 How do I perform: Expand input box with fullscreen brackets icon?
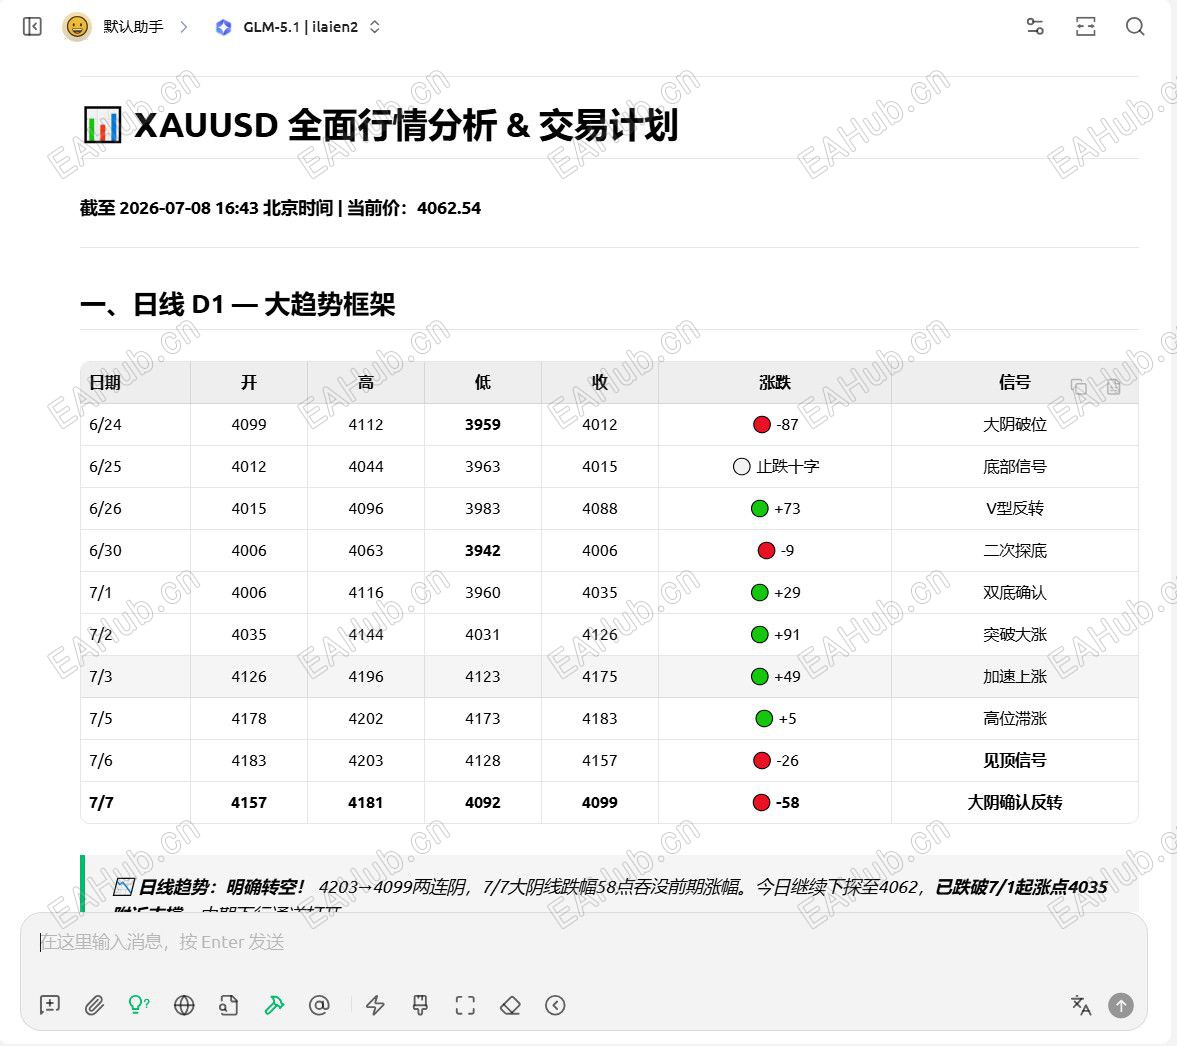(x=465, y=1005)
